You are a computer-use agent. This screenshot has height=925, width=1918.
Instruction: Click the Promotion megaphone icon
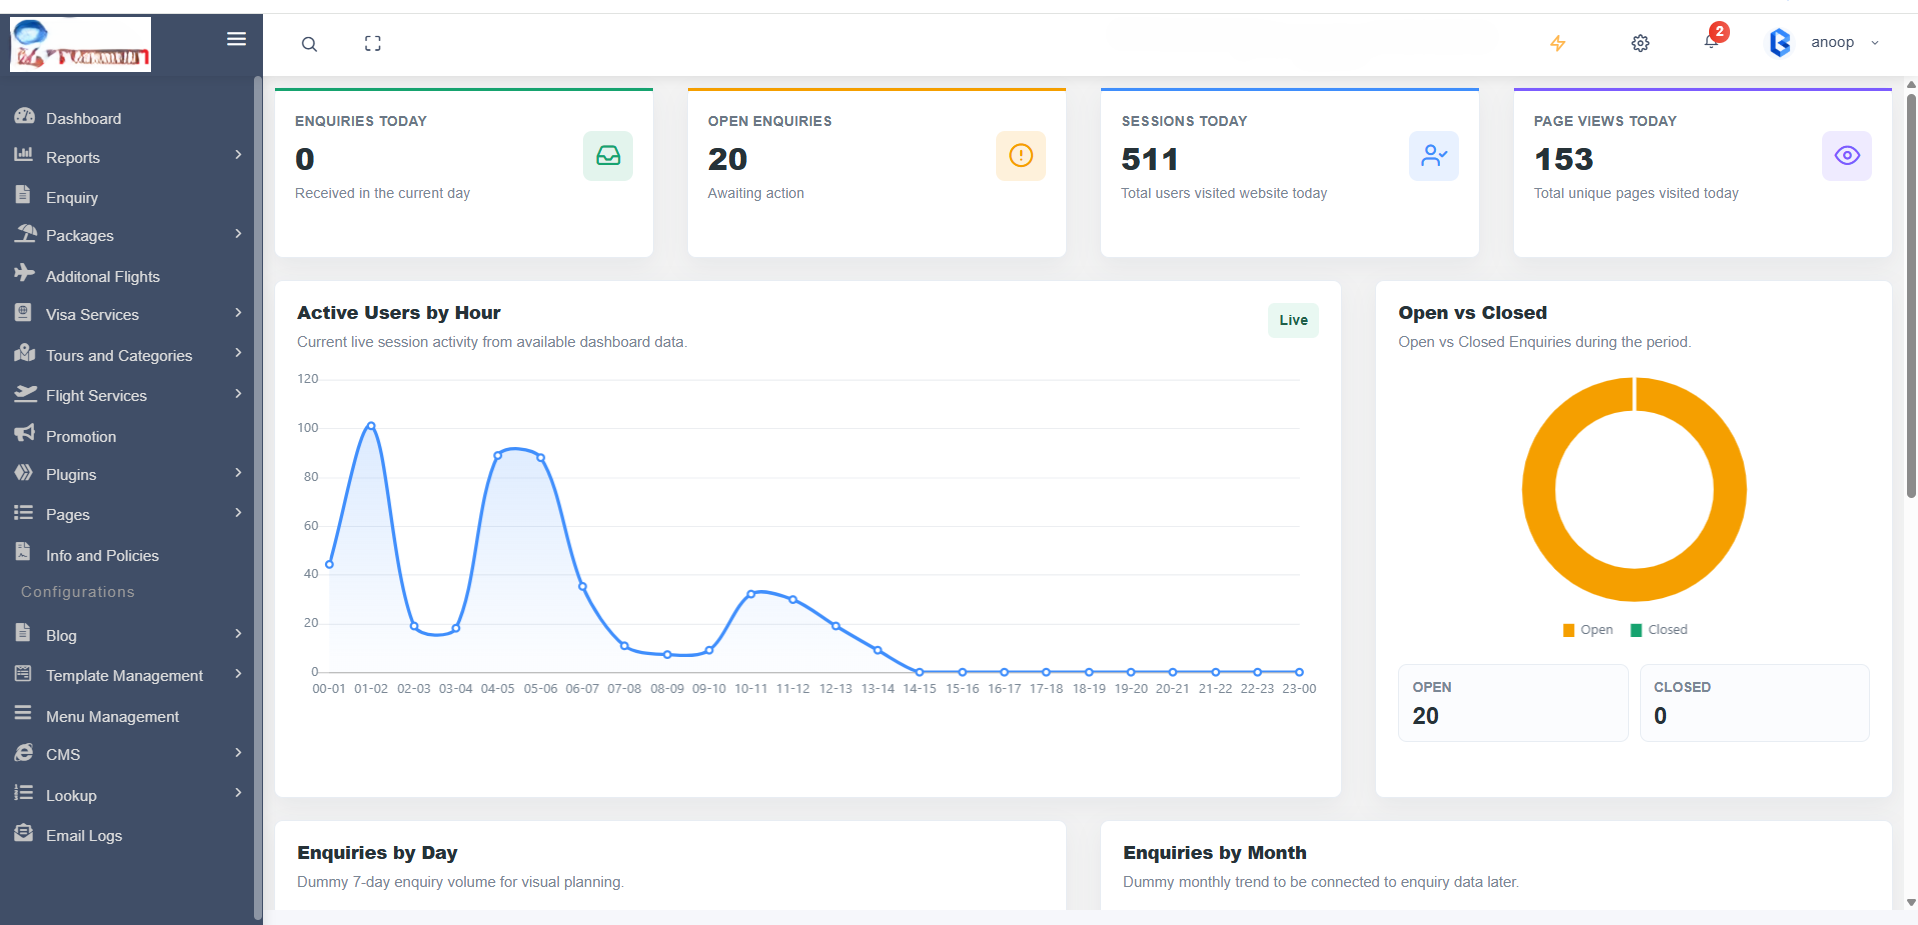tap(25, 433)
